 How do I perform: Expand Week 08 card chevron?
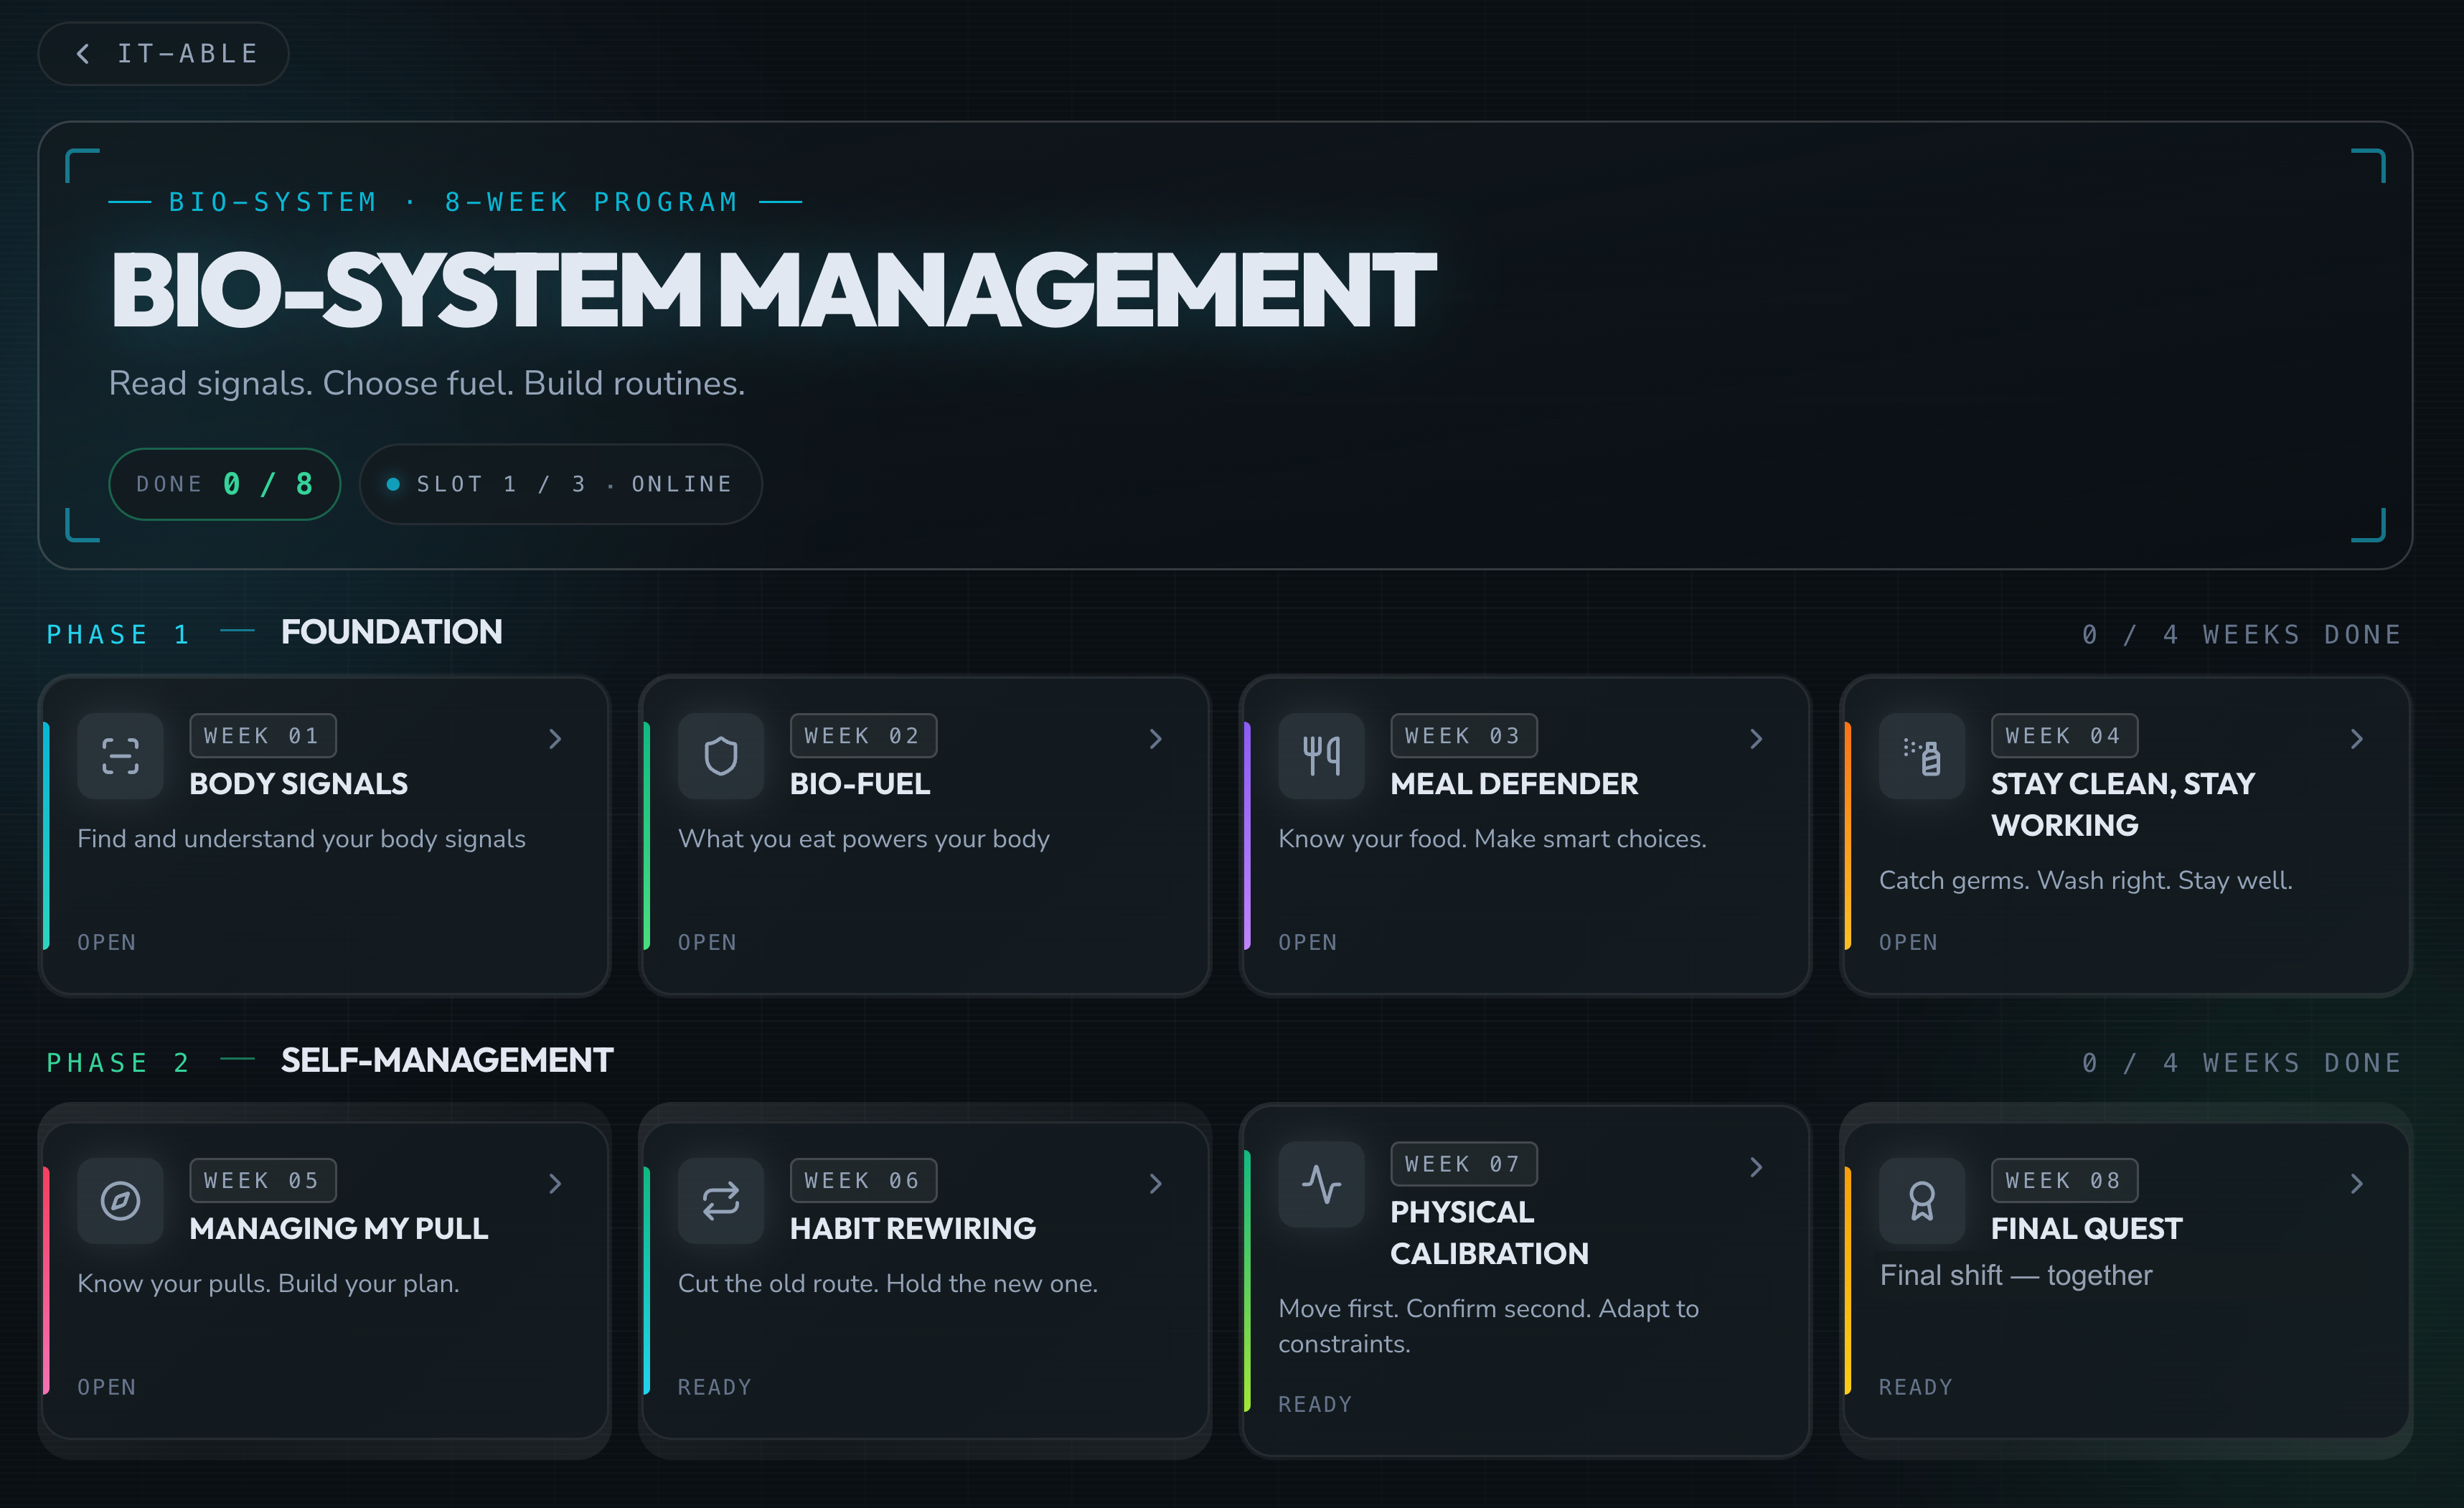click(x=2356, y=1184)
